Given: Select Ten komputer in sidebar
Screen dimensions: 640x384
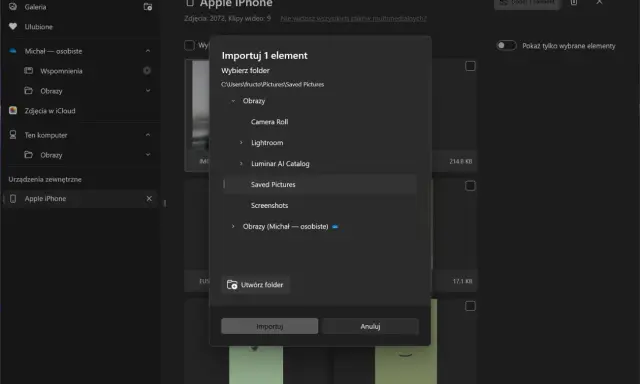Looking at the screenshot, I should (x=46, y=135).
